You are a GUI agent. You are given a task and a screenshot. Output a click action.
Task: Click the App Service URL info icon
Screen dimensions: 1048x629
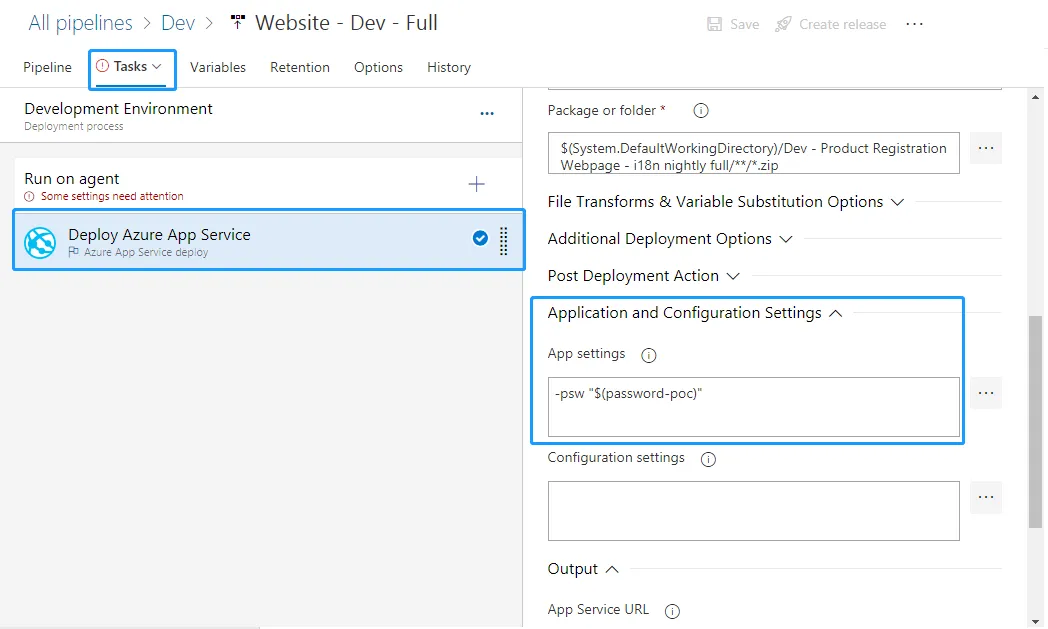click(x=672, y=610)
